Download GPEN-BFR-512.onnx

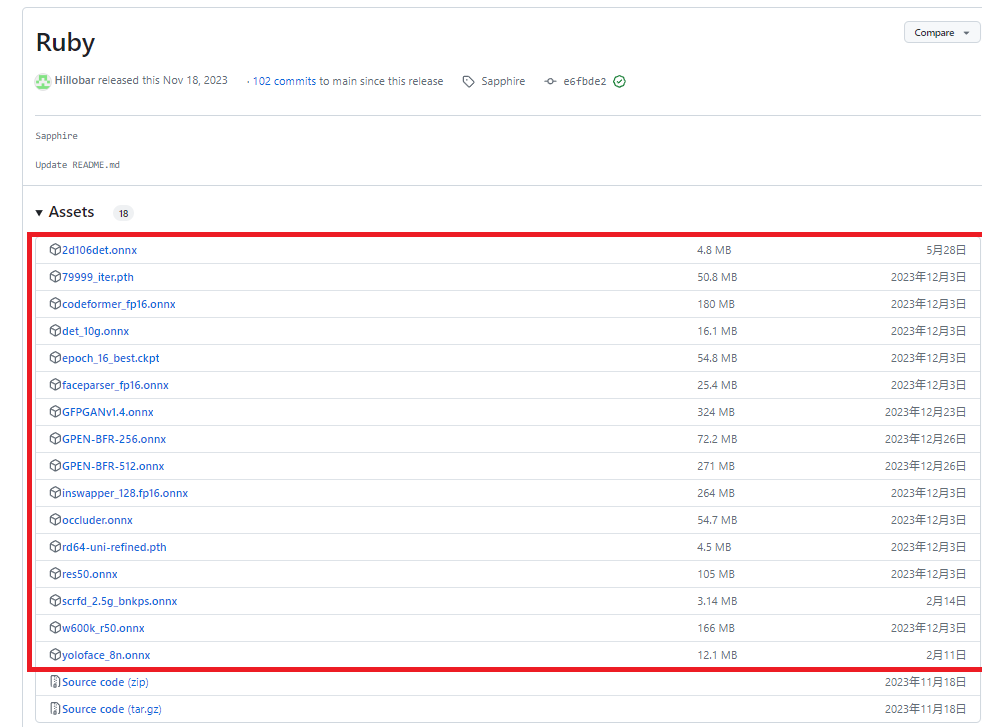[x=113, y=465]
